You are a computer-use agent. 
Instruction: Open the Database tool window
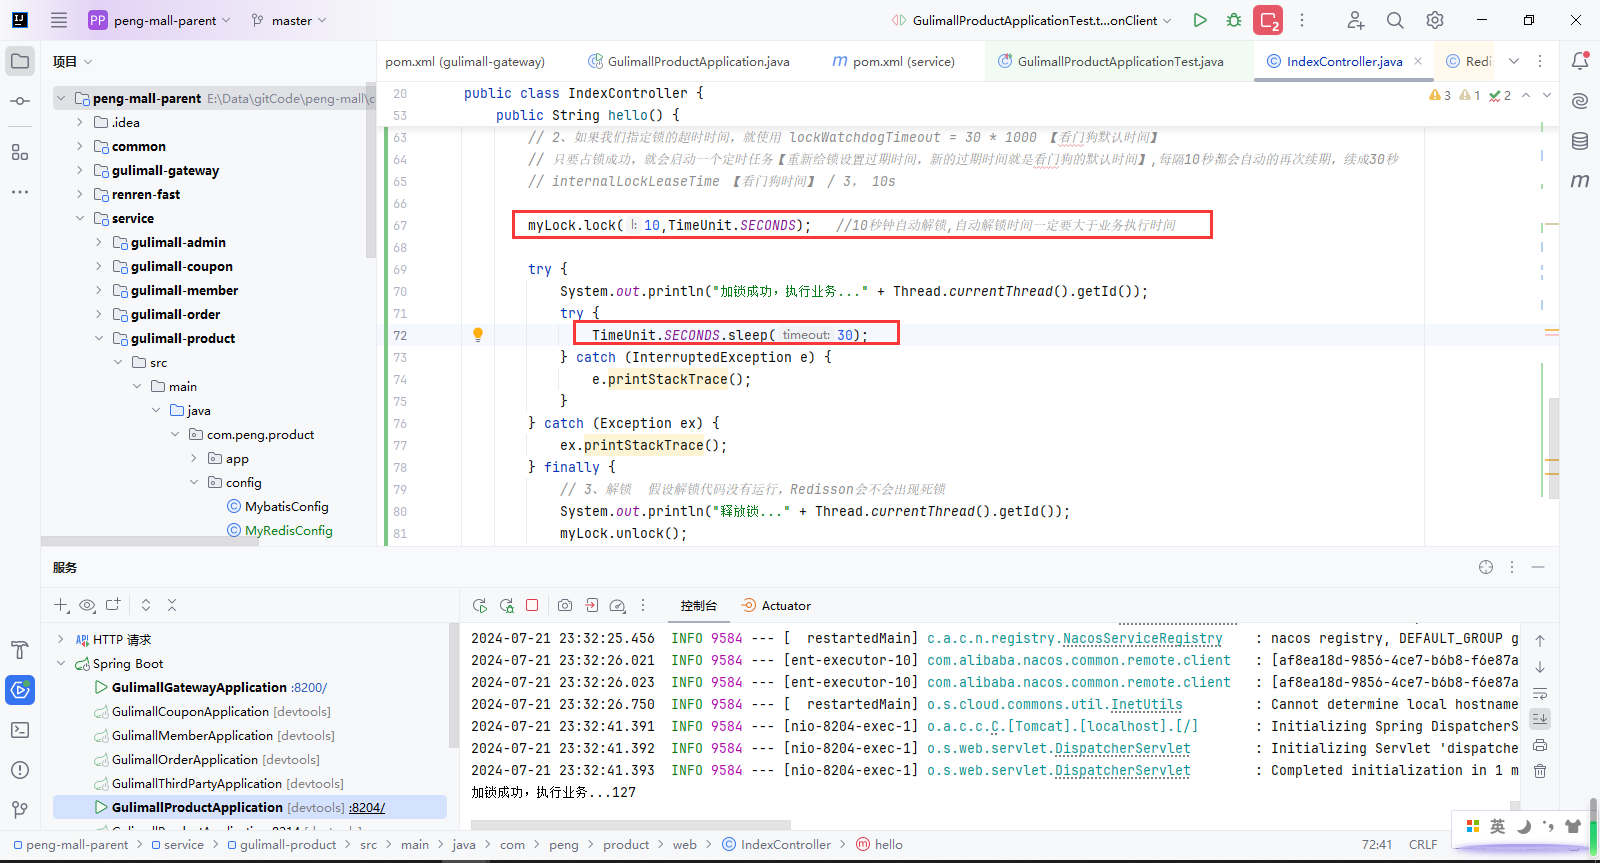point(1580,141)
